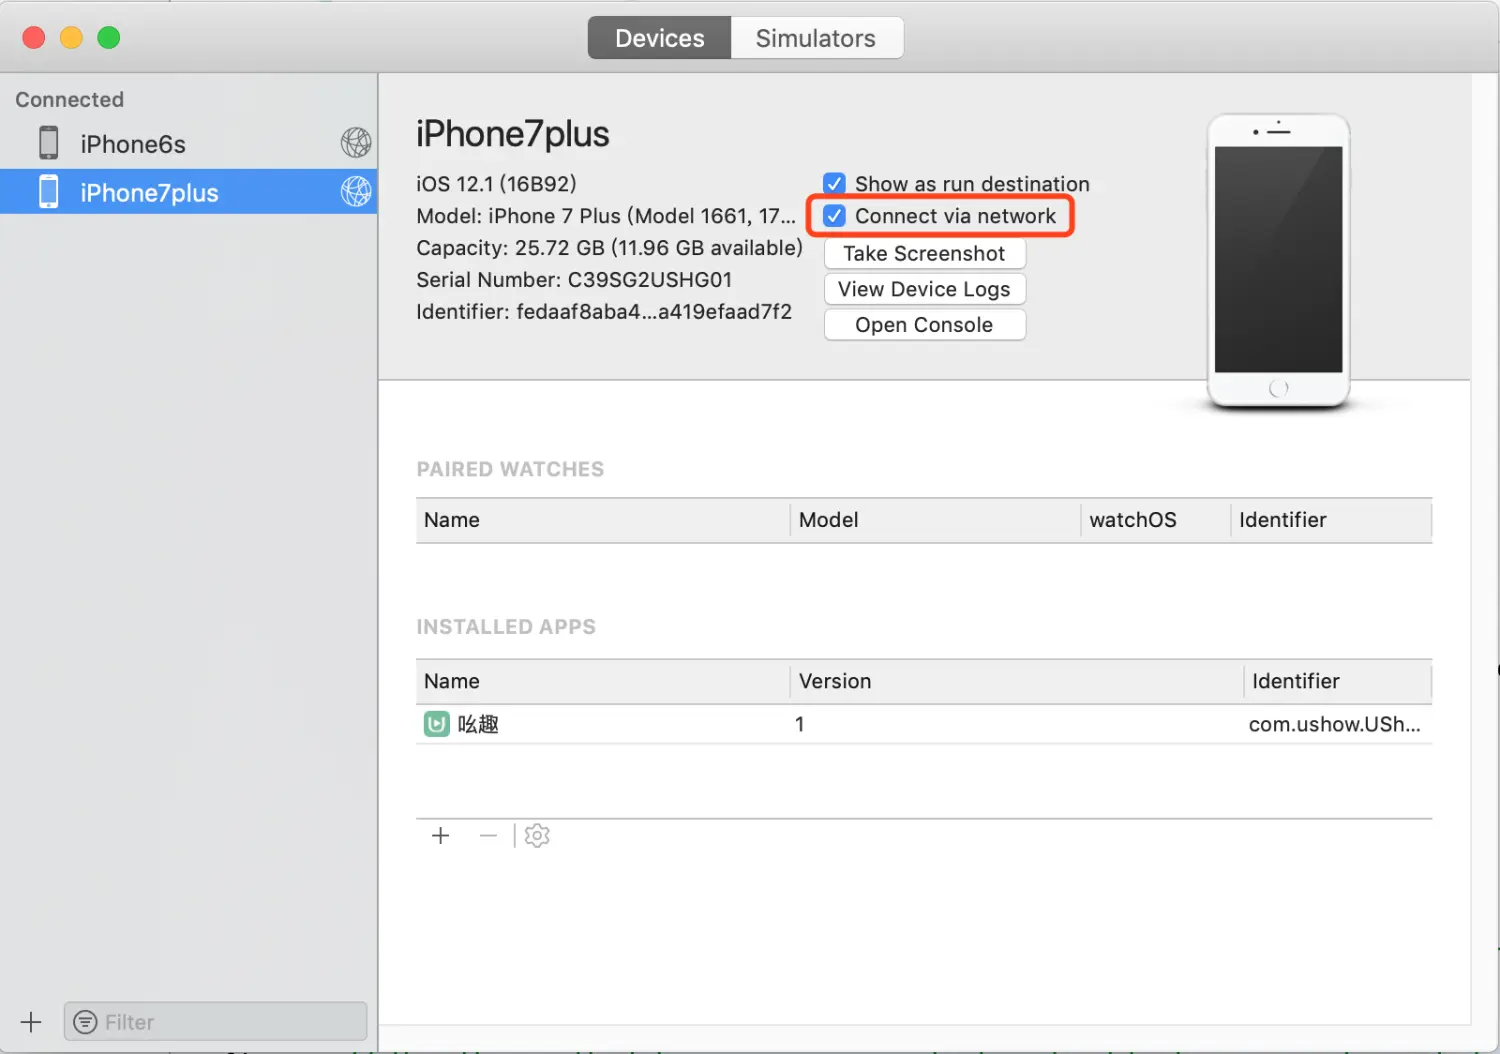Click the filter lines icon in search field

click(x=86, y=1022)
